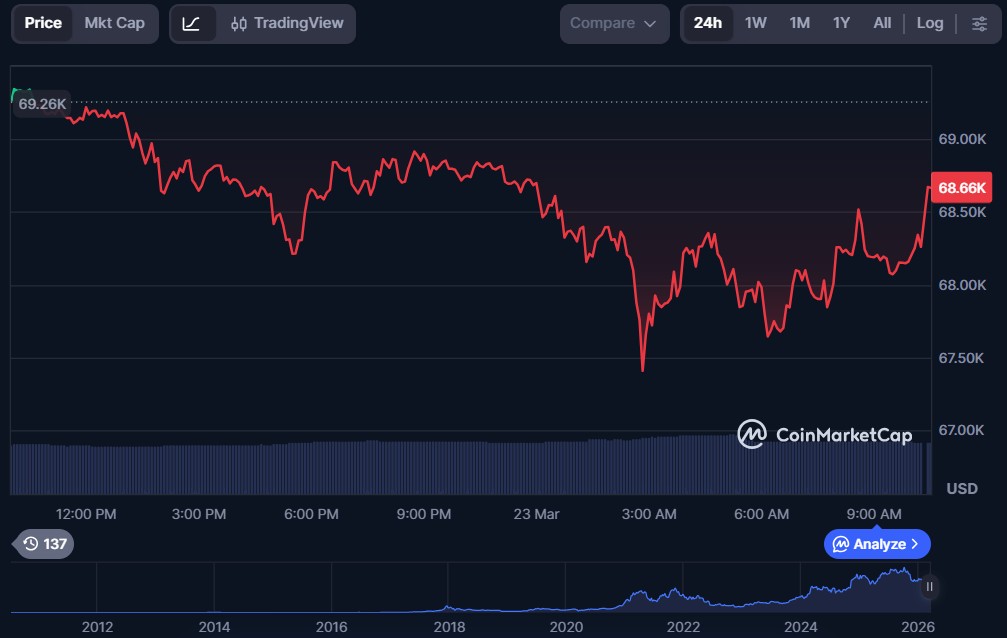Click the Analyze sparkle logo icon
Image resolution: width=1007 pixels, height=638 pixels.
point(842,544)
